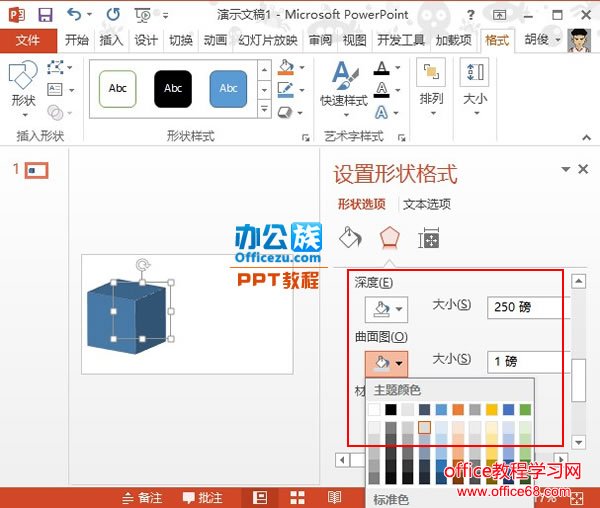The image size is (600, 508).
Task: Click the Text Effects glowing A icon
Action: coord(381,112)
